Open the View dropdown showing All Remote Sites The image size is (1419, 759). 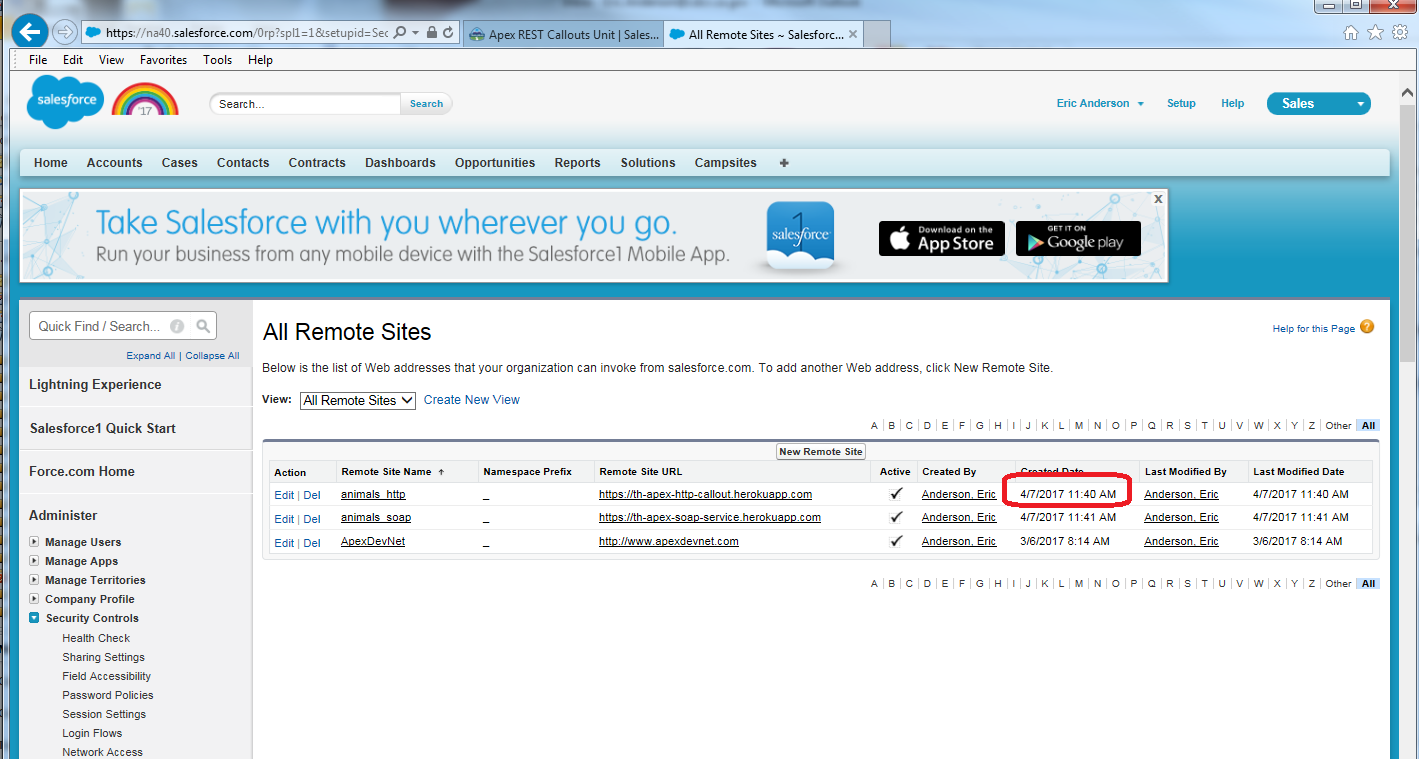[358, 400]
